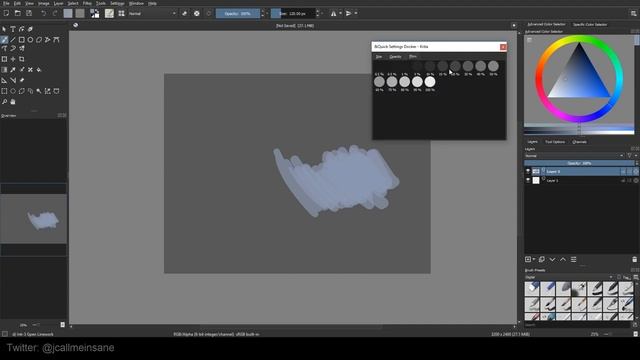Image resolution: width=640 pixels, height=360 pixels.
Task: Save the document from toolbar
Action: coord(29,13)
